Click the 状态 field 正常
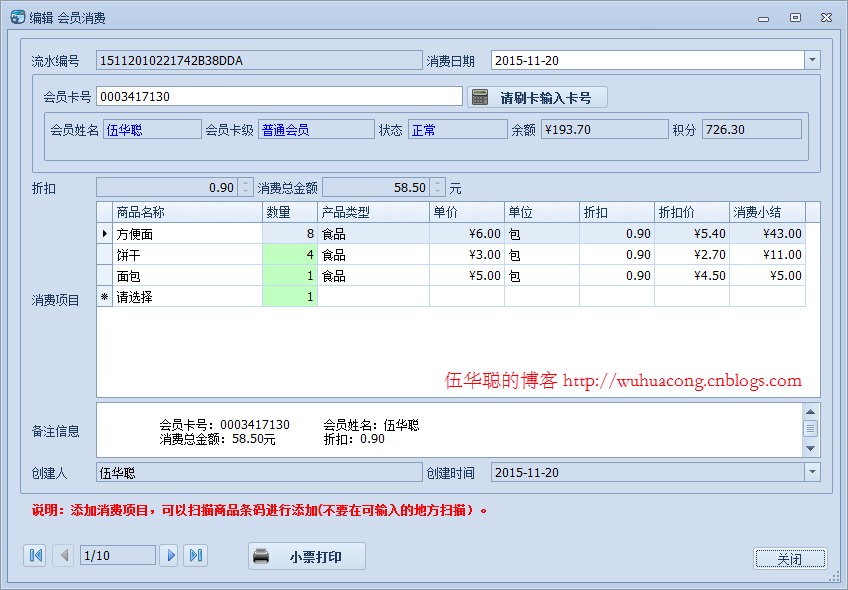Viewport: 848px width, 590px height. pyautogui.click(x=457, y=130)
